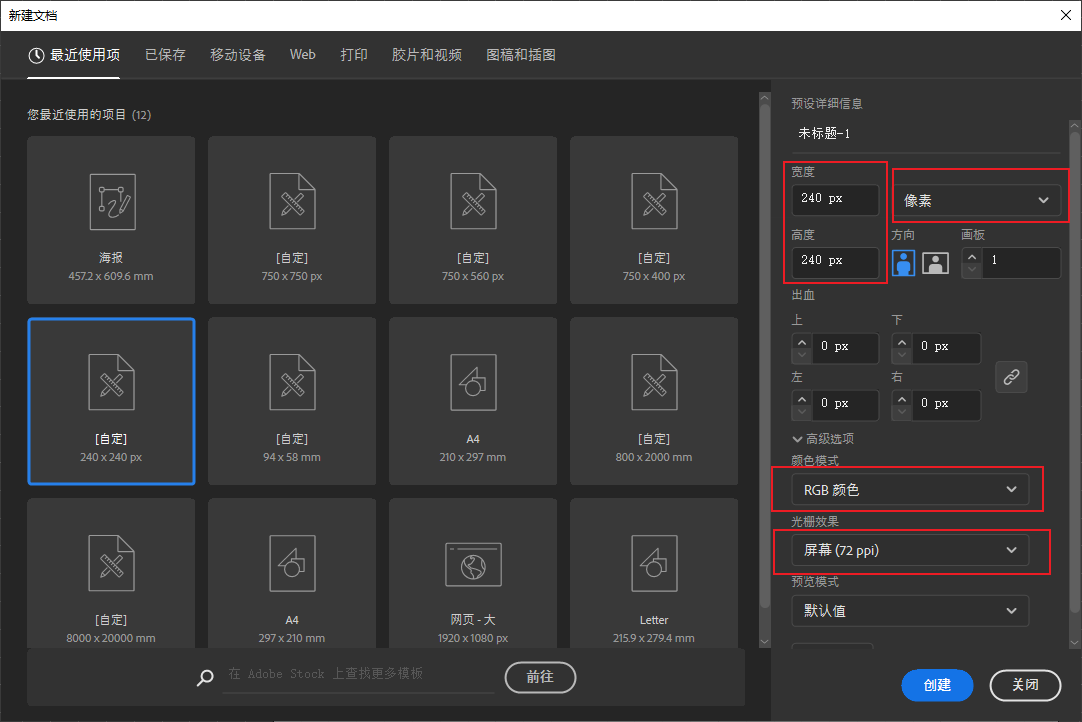
Task: Click the 画板 artboard number field
Action: click(1021, 263)
